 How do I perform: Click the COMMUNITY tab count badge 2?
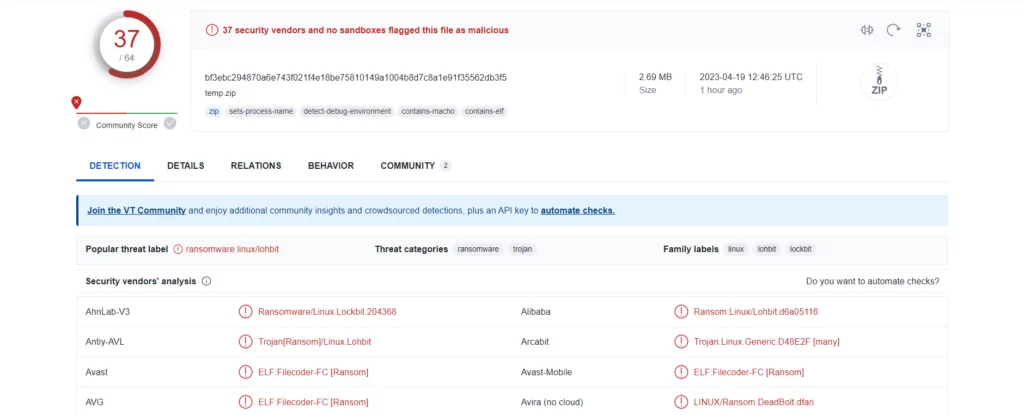[x=445, y=166]
